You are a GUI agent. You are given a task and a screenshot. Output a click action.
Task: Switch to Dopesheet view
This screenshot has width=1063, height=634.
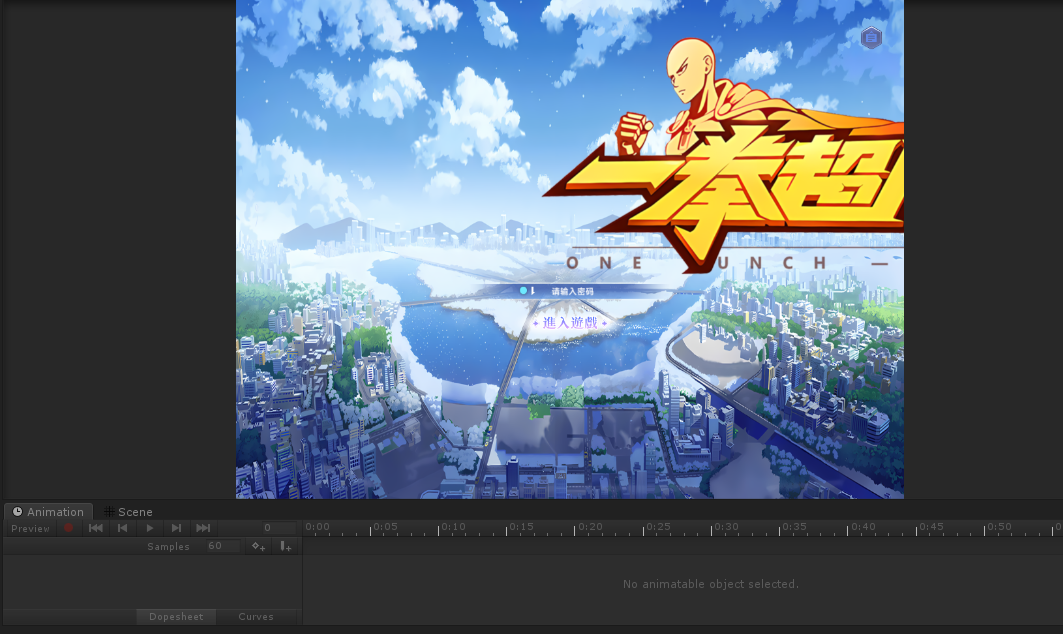(x=176, y=617)
